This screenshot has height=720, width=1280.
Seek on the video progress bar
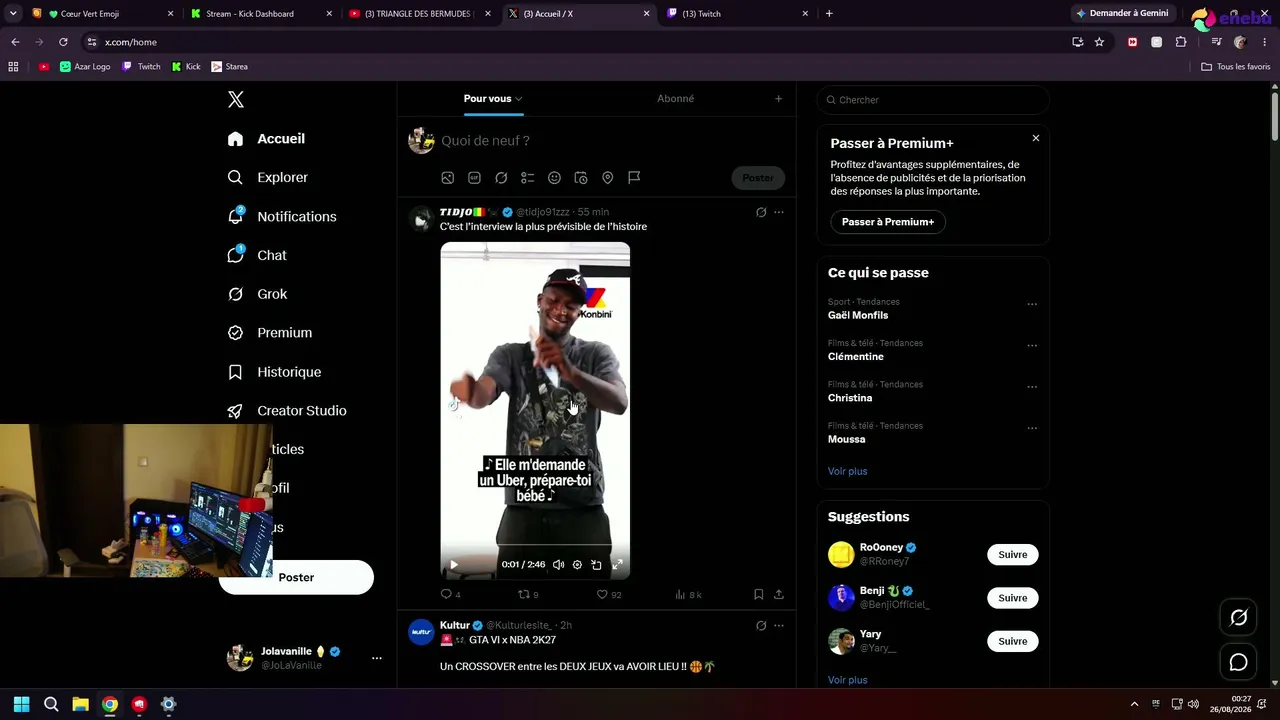point(535,546)
